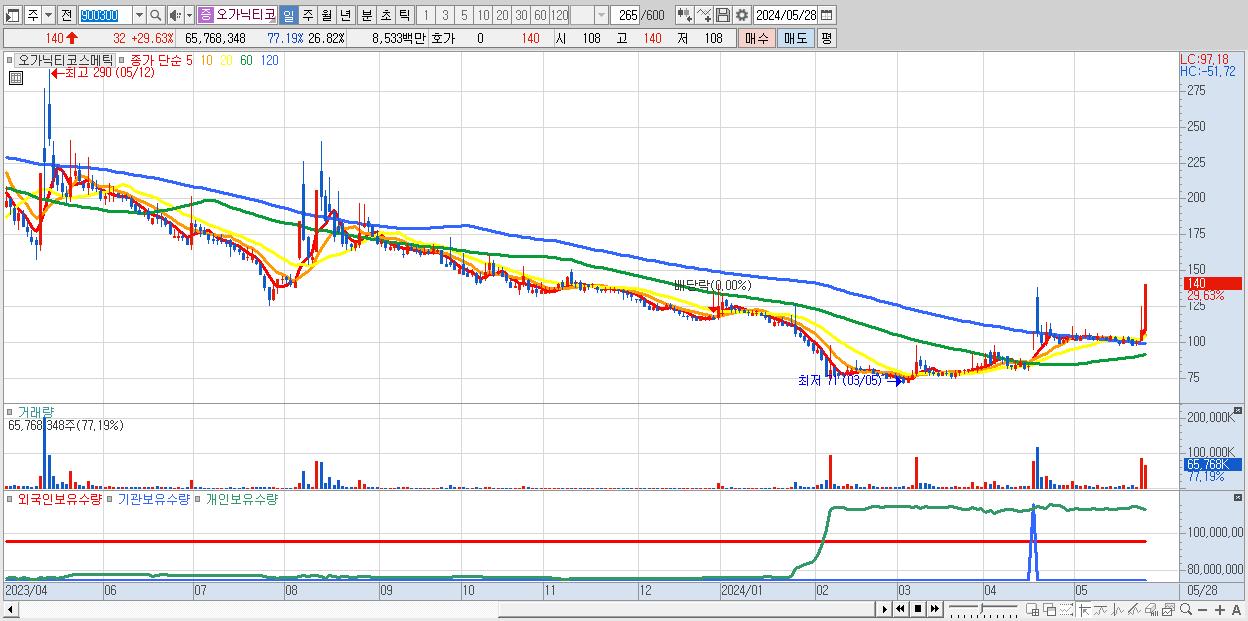The image size is (1248, 621).
Task: Open the dropdown next to speaker icon
Action: 189,15
